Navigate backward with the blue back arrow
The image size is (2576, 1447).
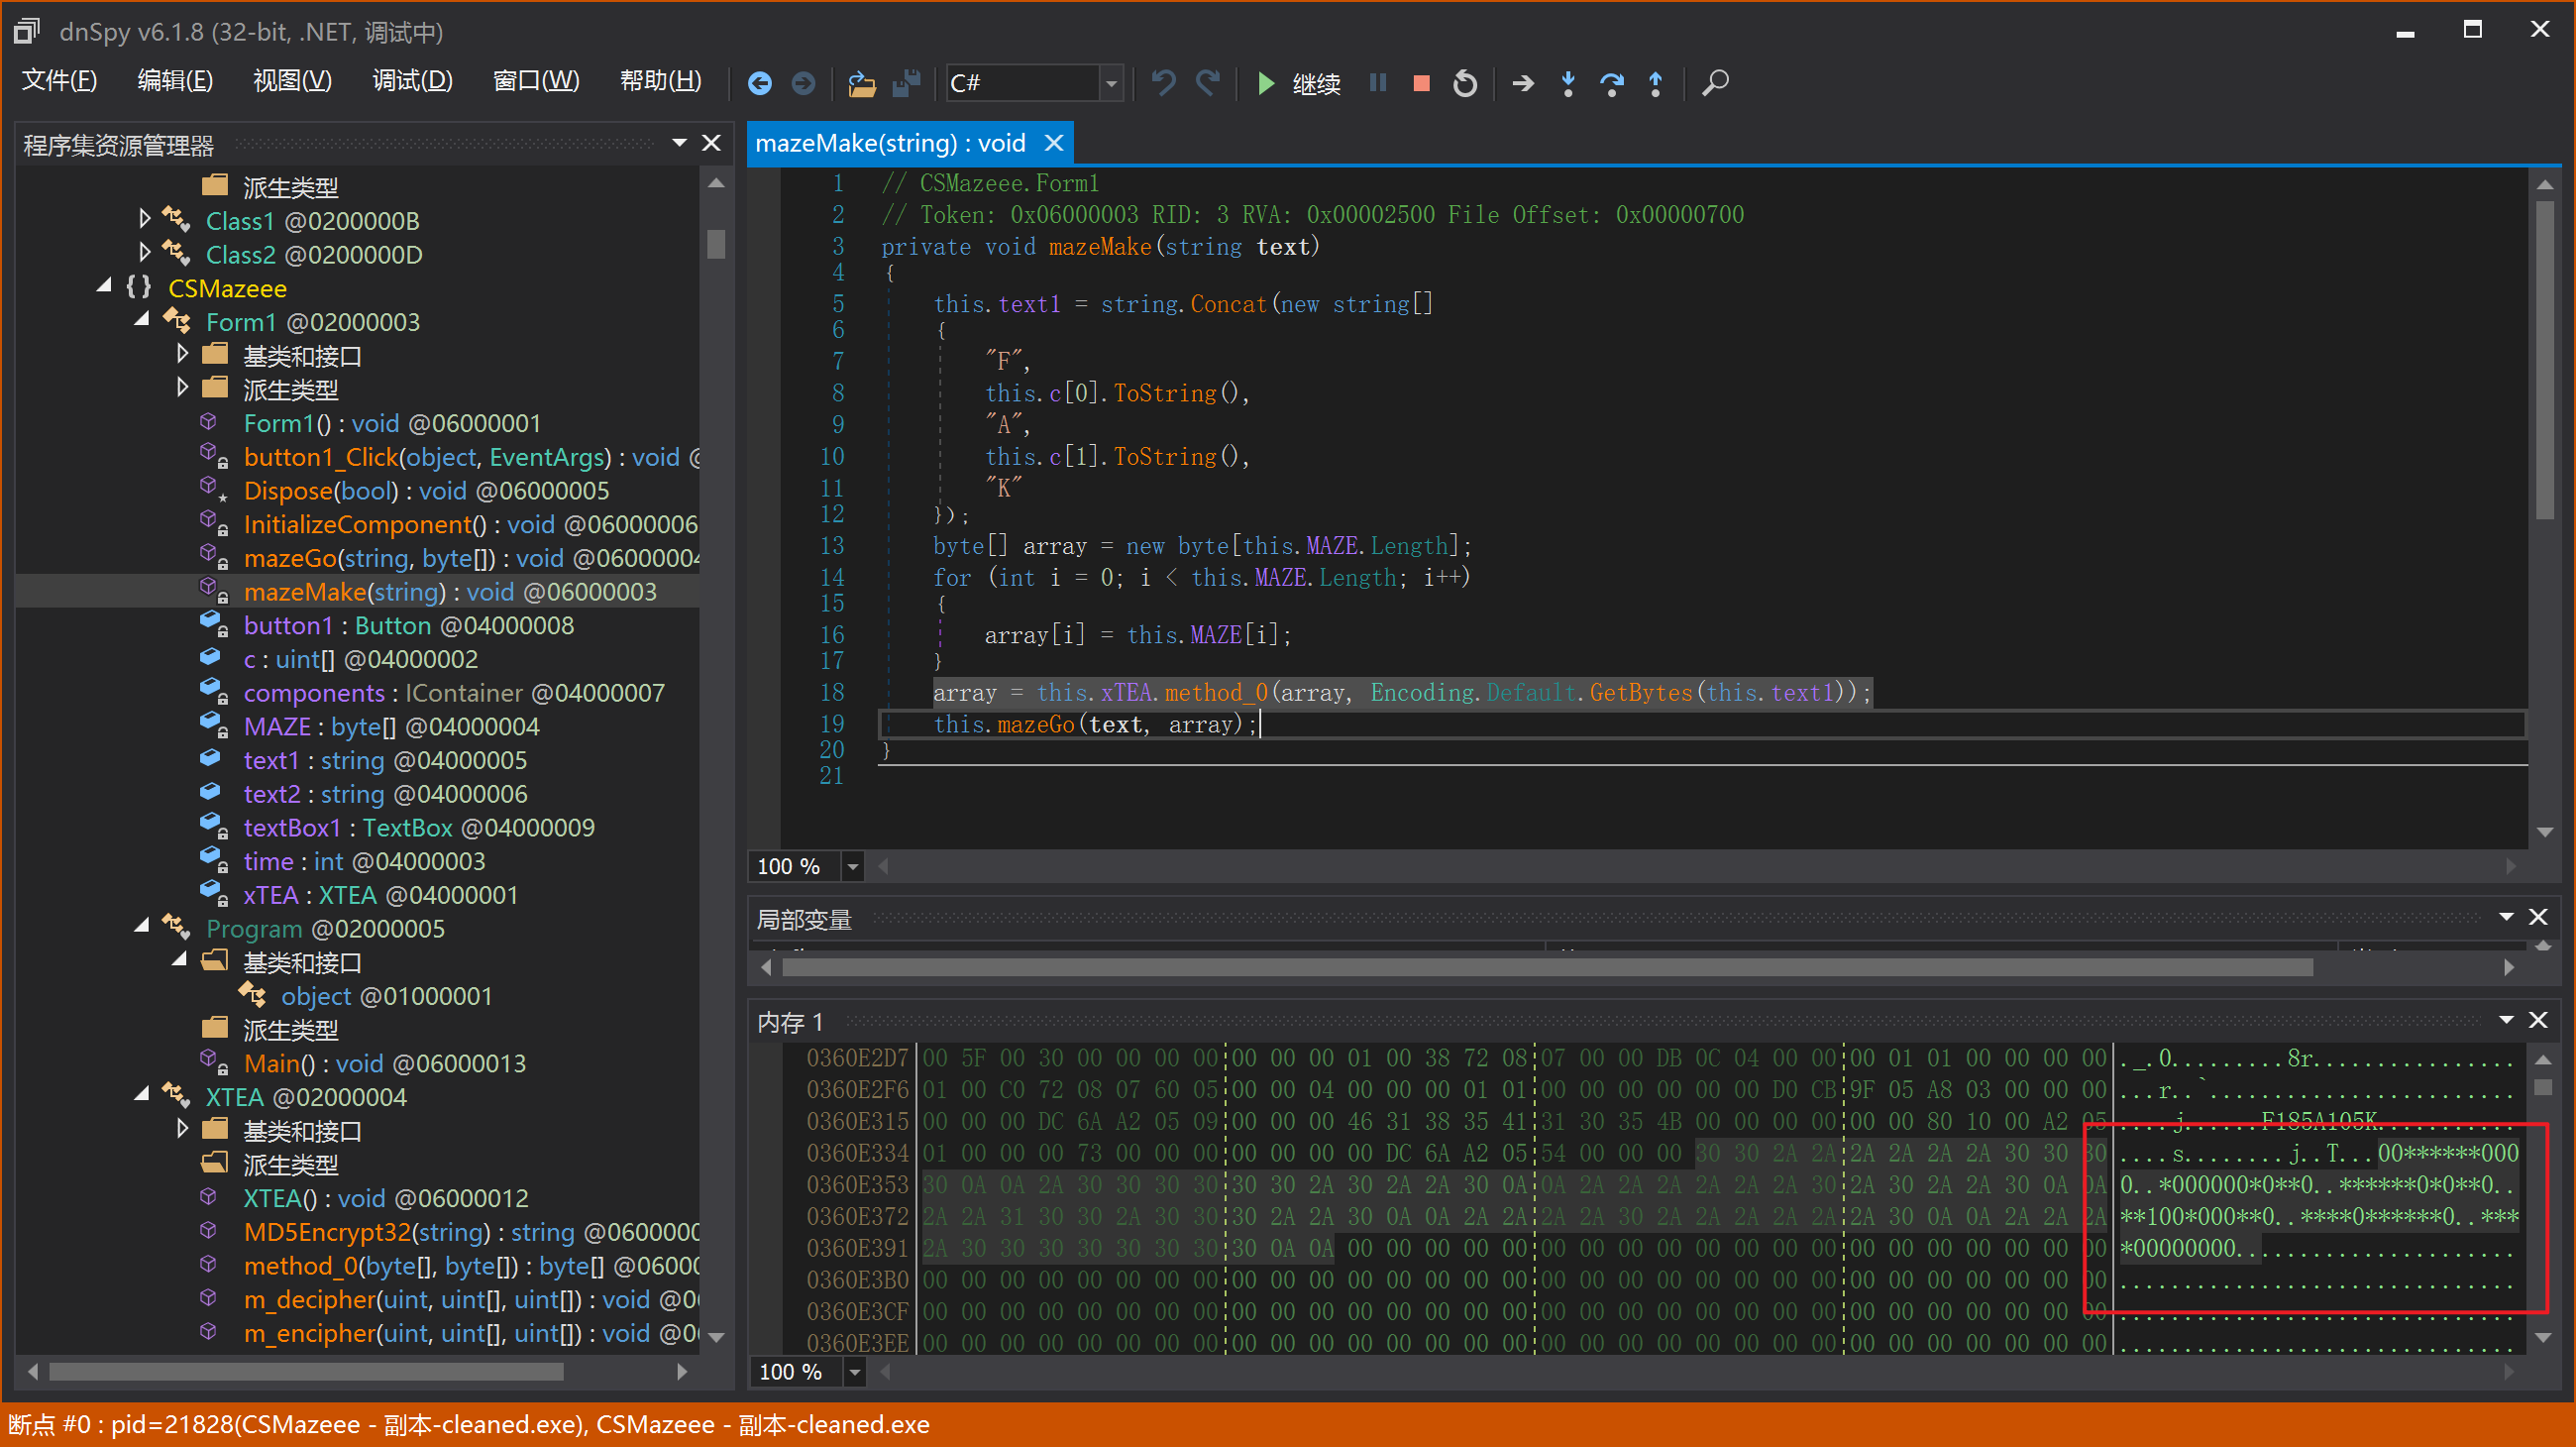click(759, 83)
